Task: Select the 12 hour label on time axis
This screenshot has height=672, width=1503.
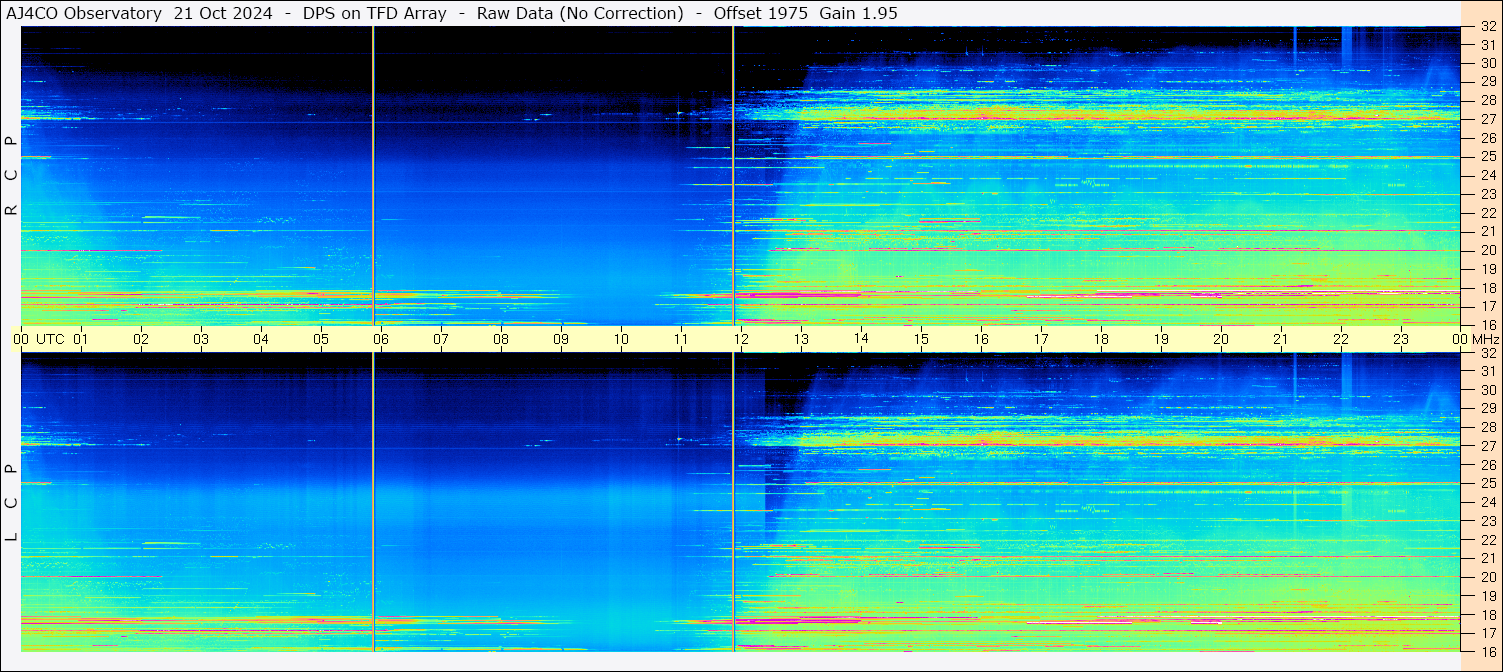Action: (741, 339)
